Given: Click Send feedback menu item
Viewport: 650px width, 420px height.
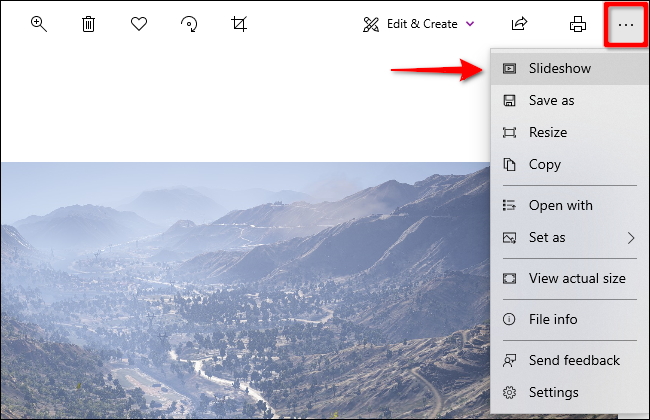Looking at the screenshot, I should 574,361.
